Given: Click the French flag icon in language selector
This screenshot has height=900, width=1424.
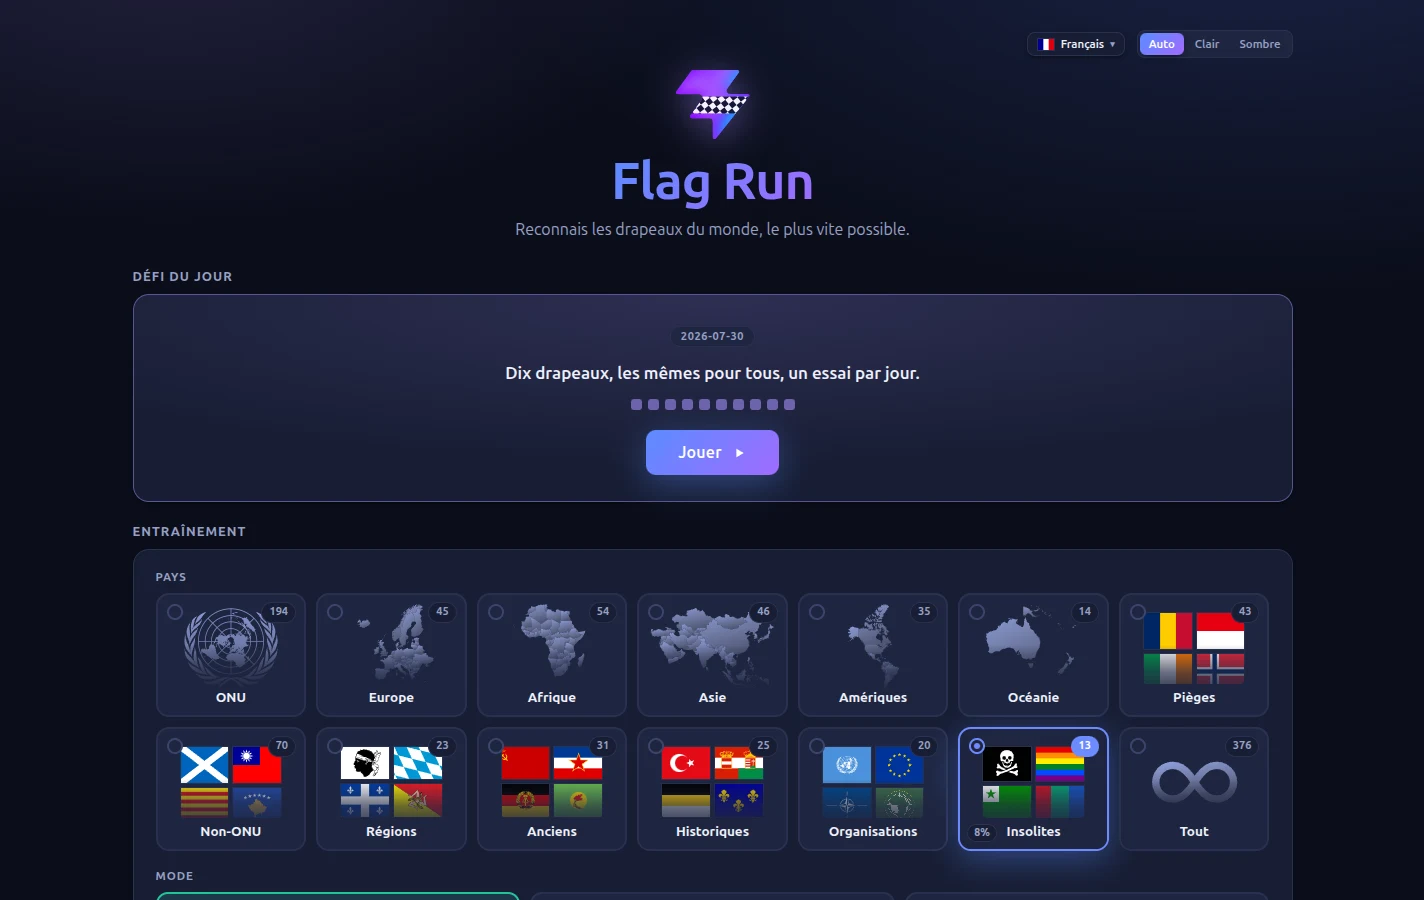Looking at the screenshot, I should (x=1046, y=44).
